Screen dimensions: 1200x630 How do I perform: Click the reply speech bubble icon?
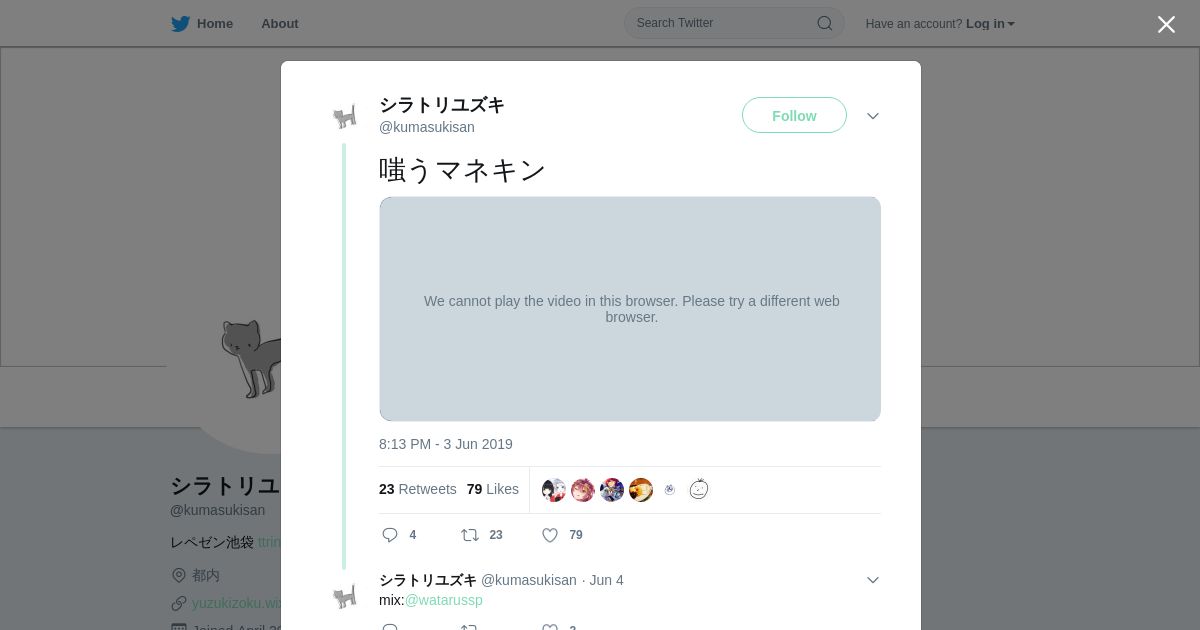pos(390,535)
